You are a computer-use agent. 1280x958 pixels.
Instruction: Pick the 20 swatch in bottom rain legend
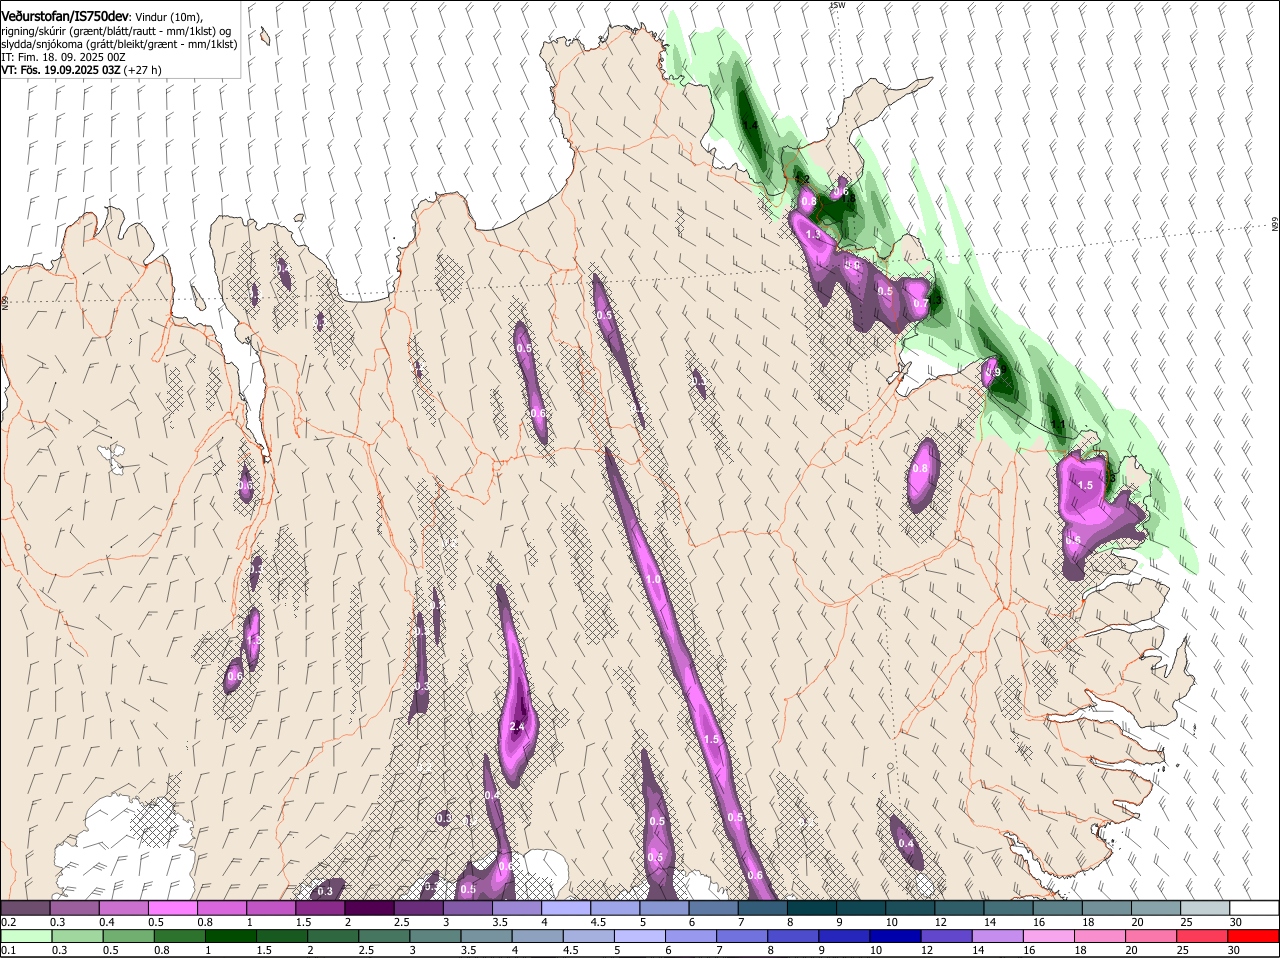[1152, 936]
